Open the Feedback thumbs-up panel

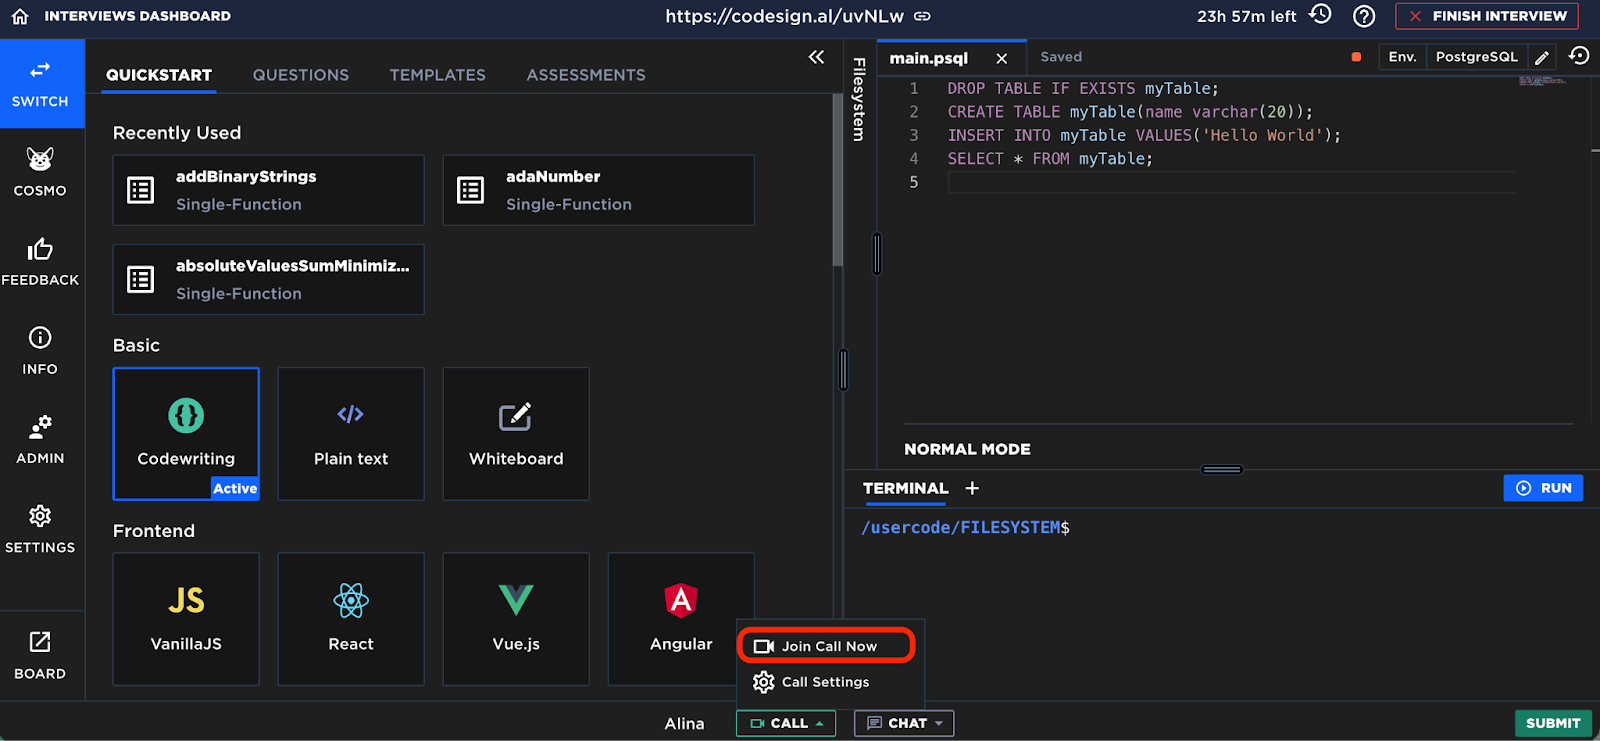pos(40,261)
